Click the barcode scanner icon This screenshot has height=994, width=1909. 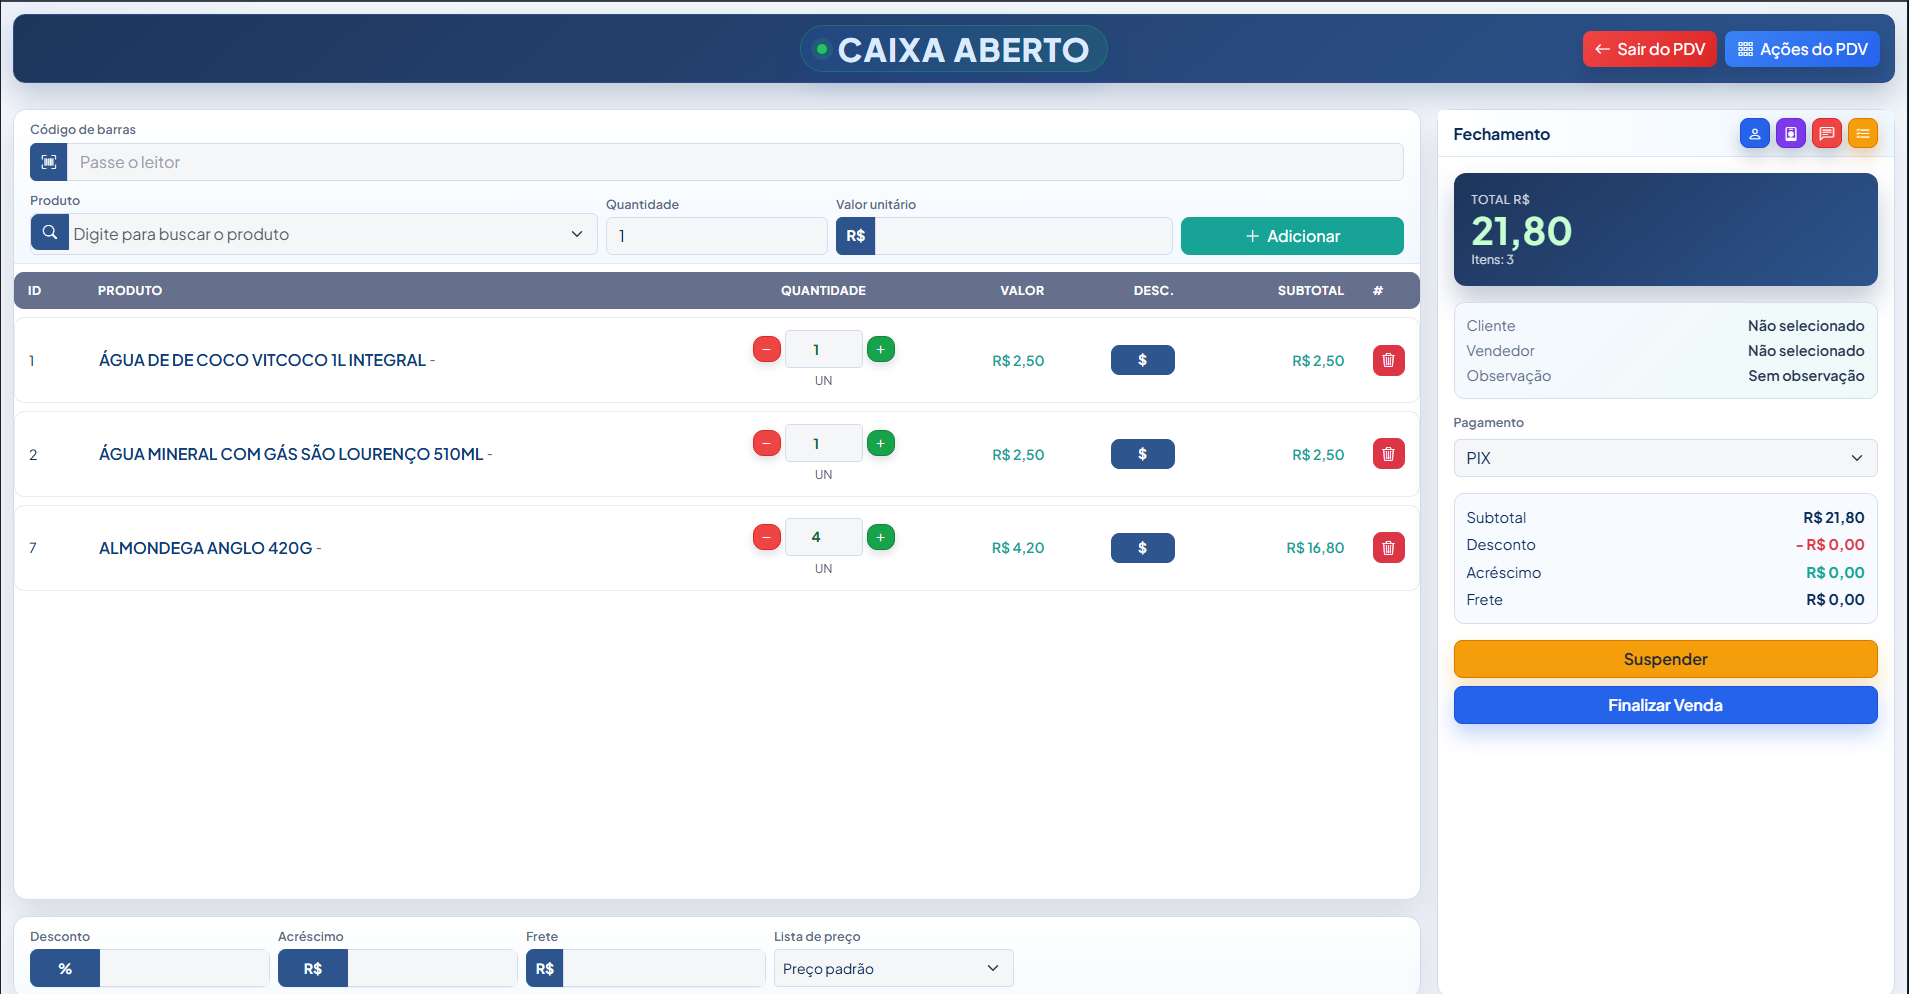(49, 162)
